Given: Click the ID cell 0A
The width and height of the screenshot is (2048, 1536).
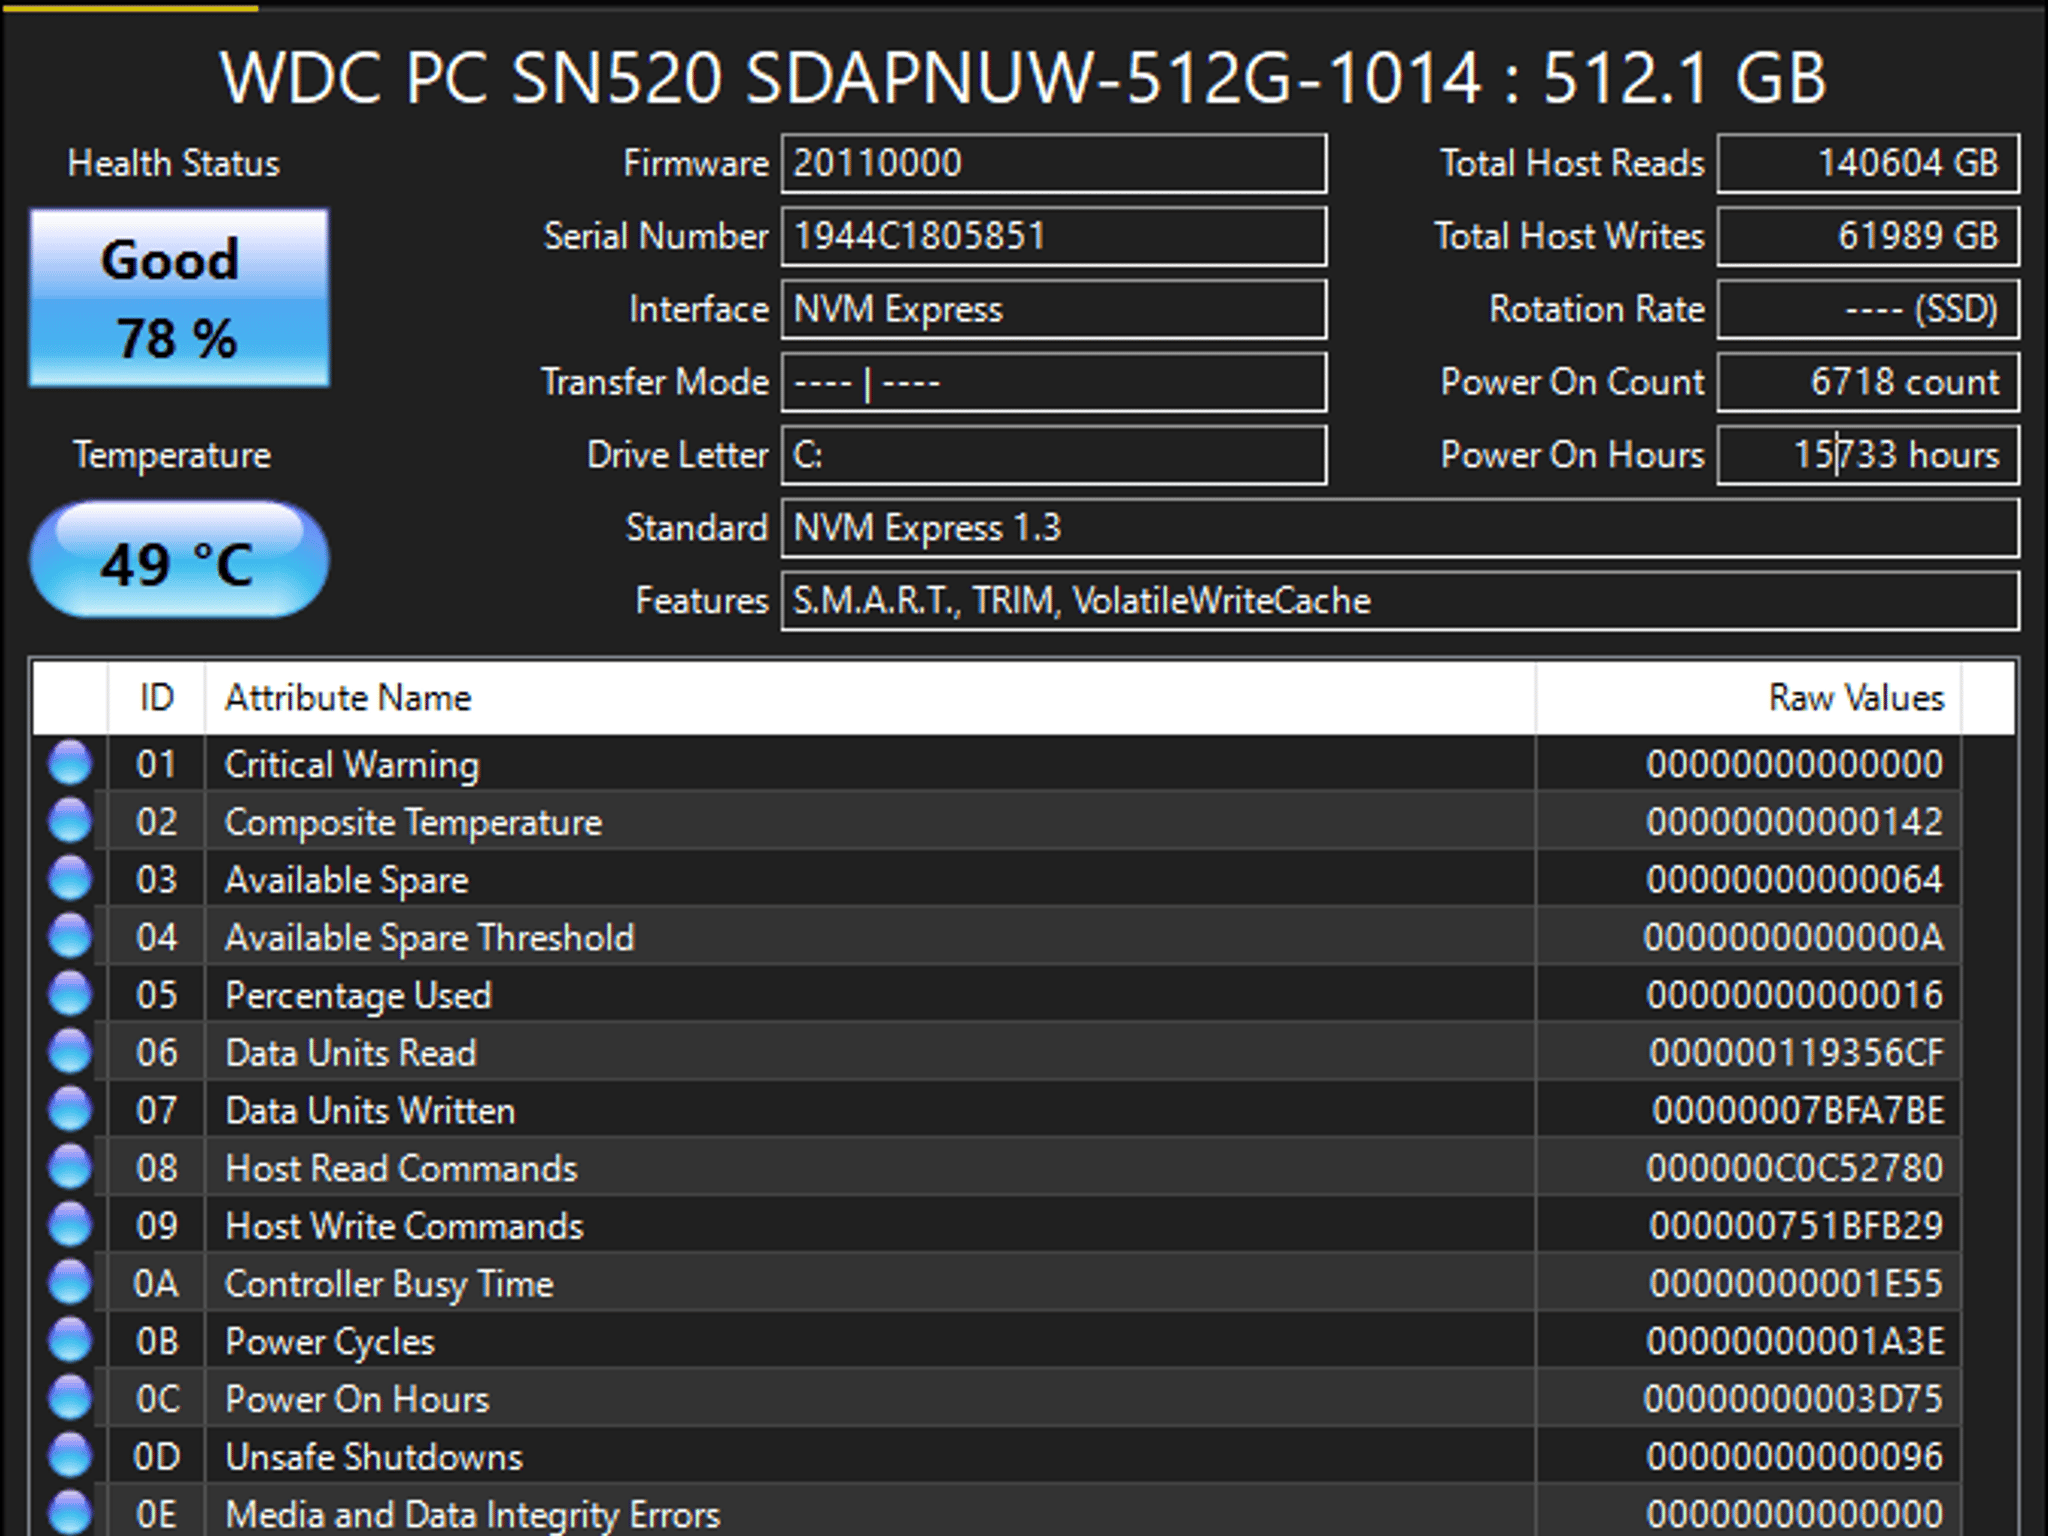Looking at the screenshot, I should [156, 1284].
